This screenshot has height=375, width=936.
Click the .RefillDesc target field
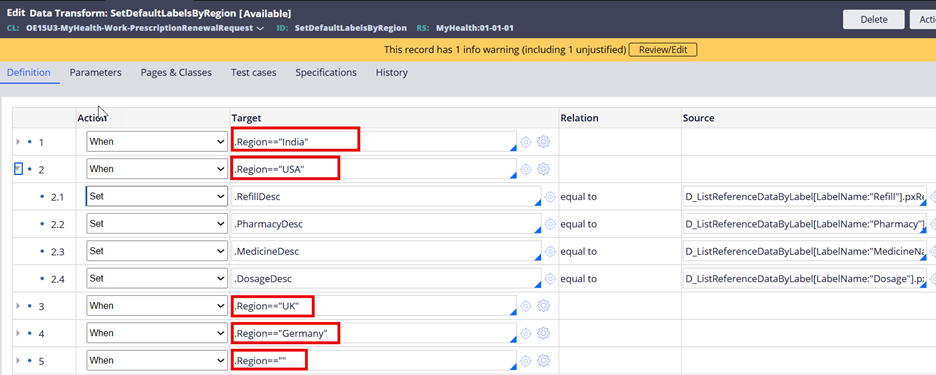click(x=386, y=196)
